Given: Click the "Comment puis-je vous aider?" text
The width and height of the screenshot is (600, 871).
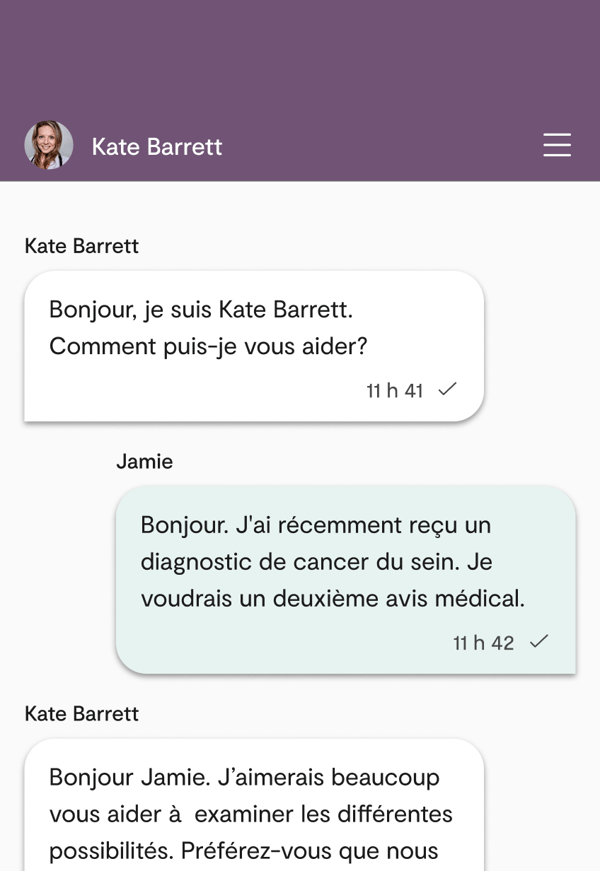Looking at the screenshot, I should point(208,346).
